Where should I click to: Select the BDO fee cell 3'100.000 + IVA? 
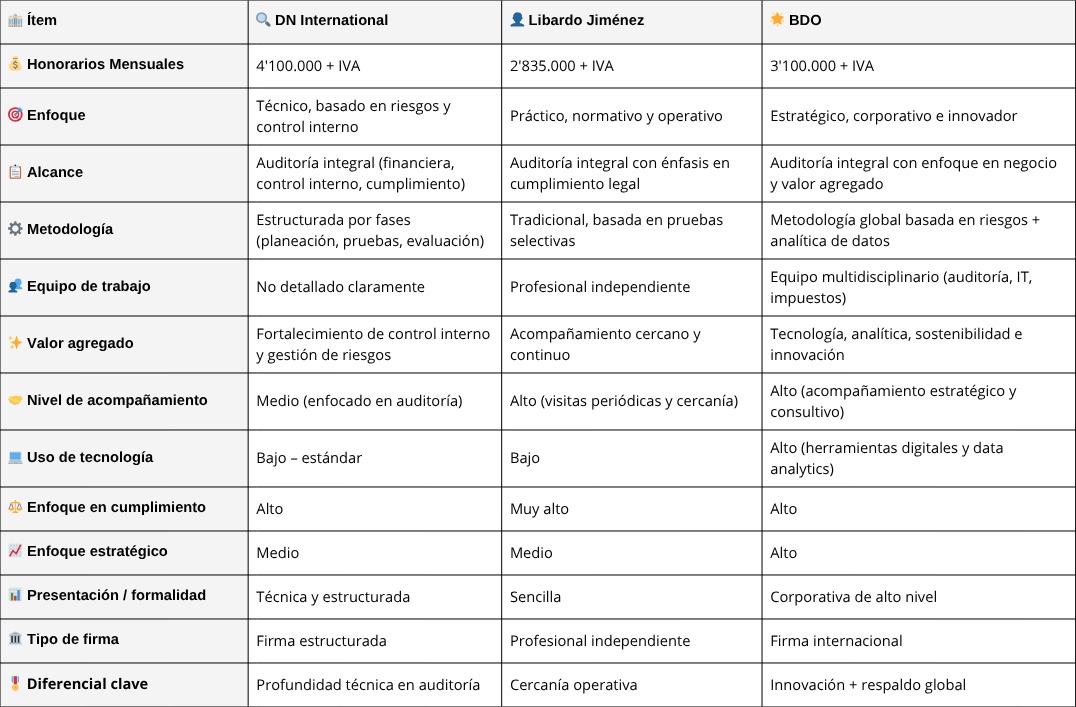918,66
